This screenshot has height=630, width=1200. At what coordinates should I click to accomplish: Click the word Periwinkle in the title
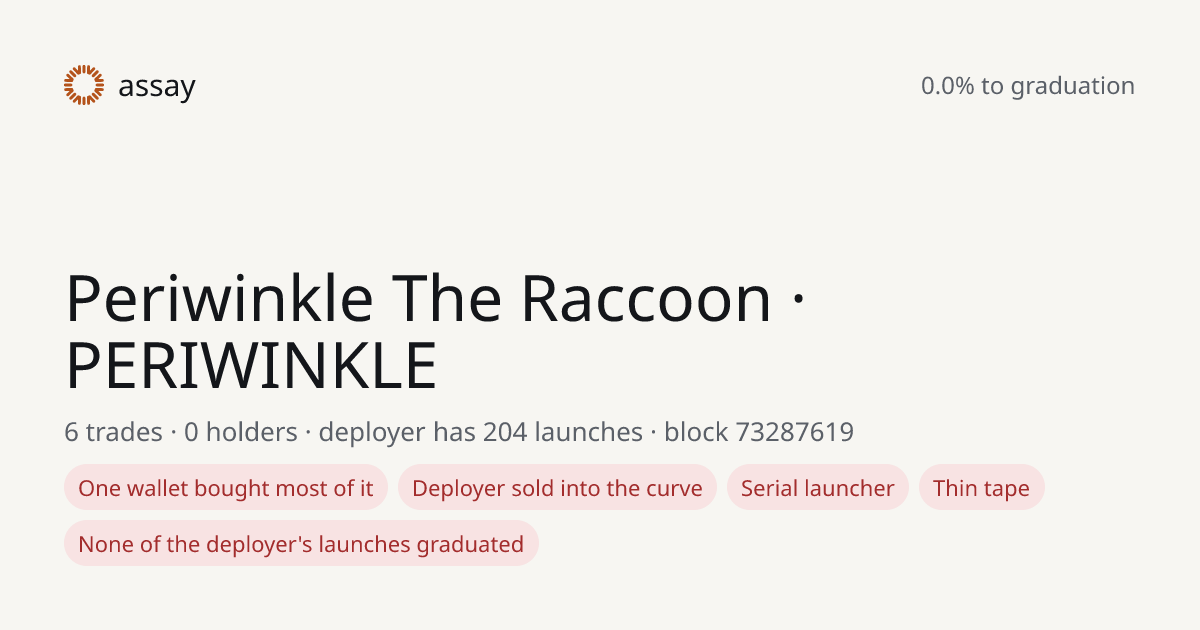(219, 298)
